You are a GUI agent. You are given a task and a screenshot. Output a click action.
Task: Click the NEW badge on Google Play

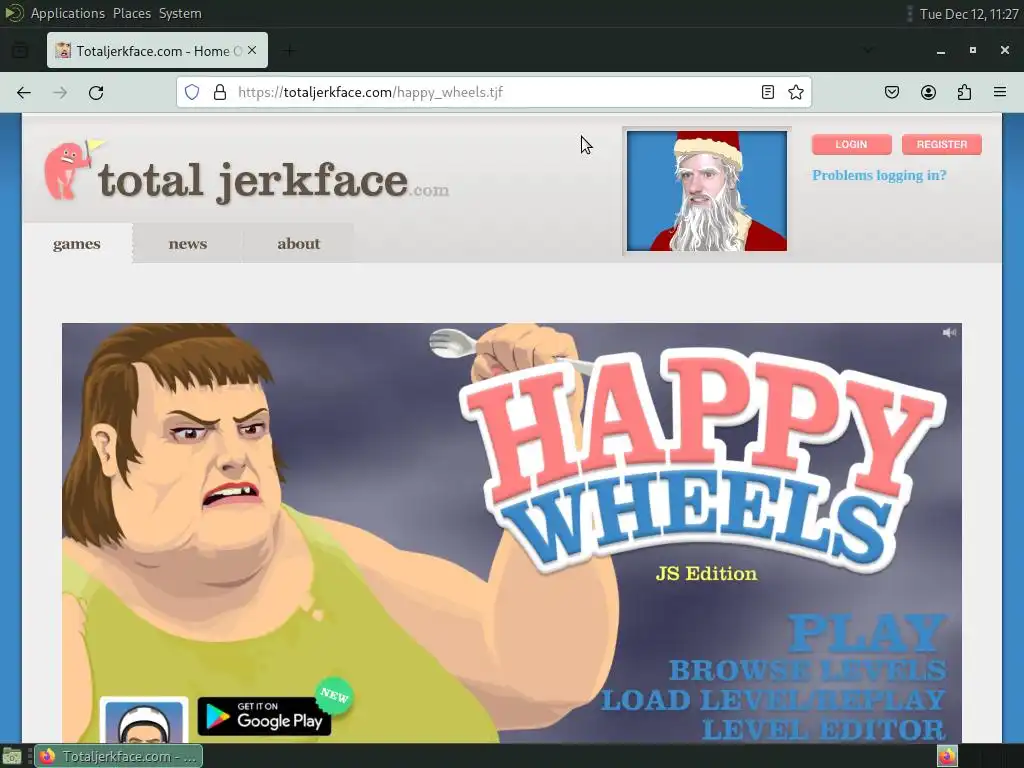pyautogui.click(x=334, y=696)
